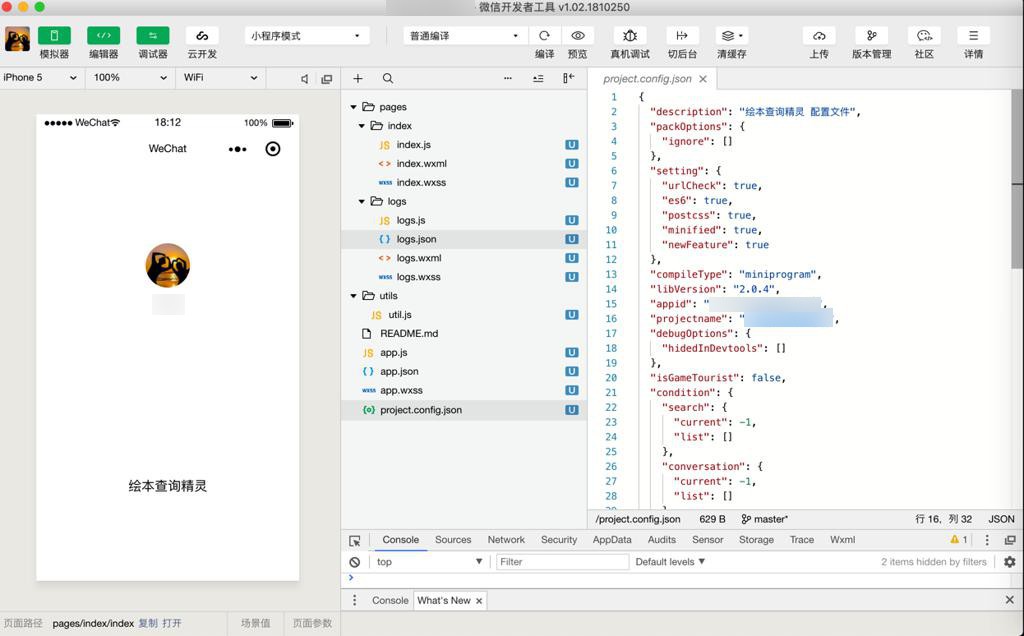Viewport: 1024px width, 636px height.
Task: Undock the debugger panel icon
Action: coord(1010,540)
